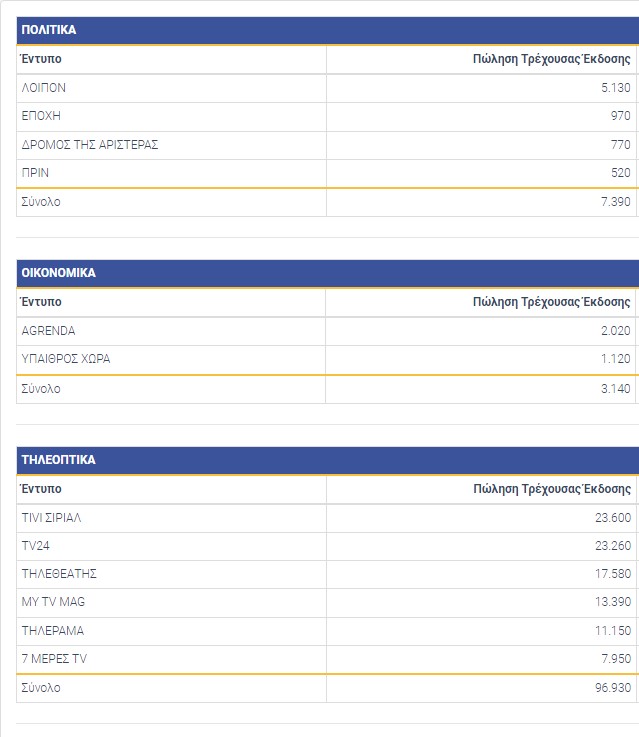Select the ΛΟΙΠΟΝ row label
Screen dimensions: 639x737
44,88
